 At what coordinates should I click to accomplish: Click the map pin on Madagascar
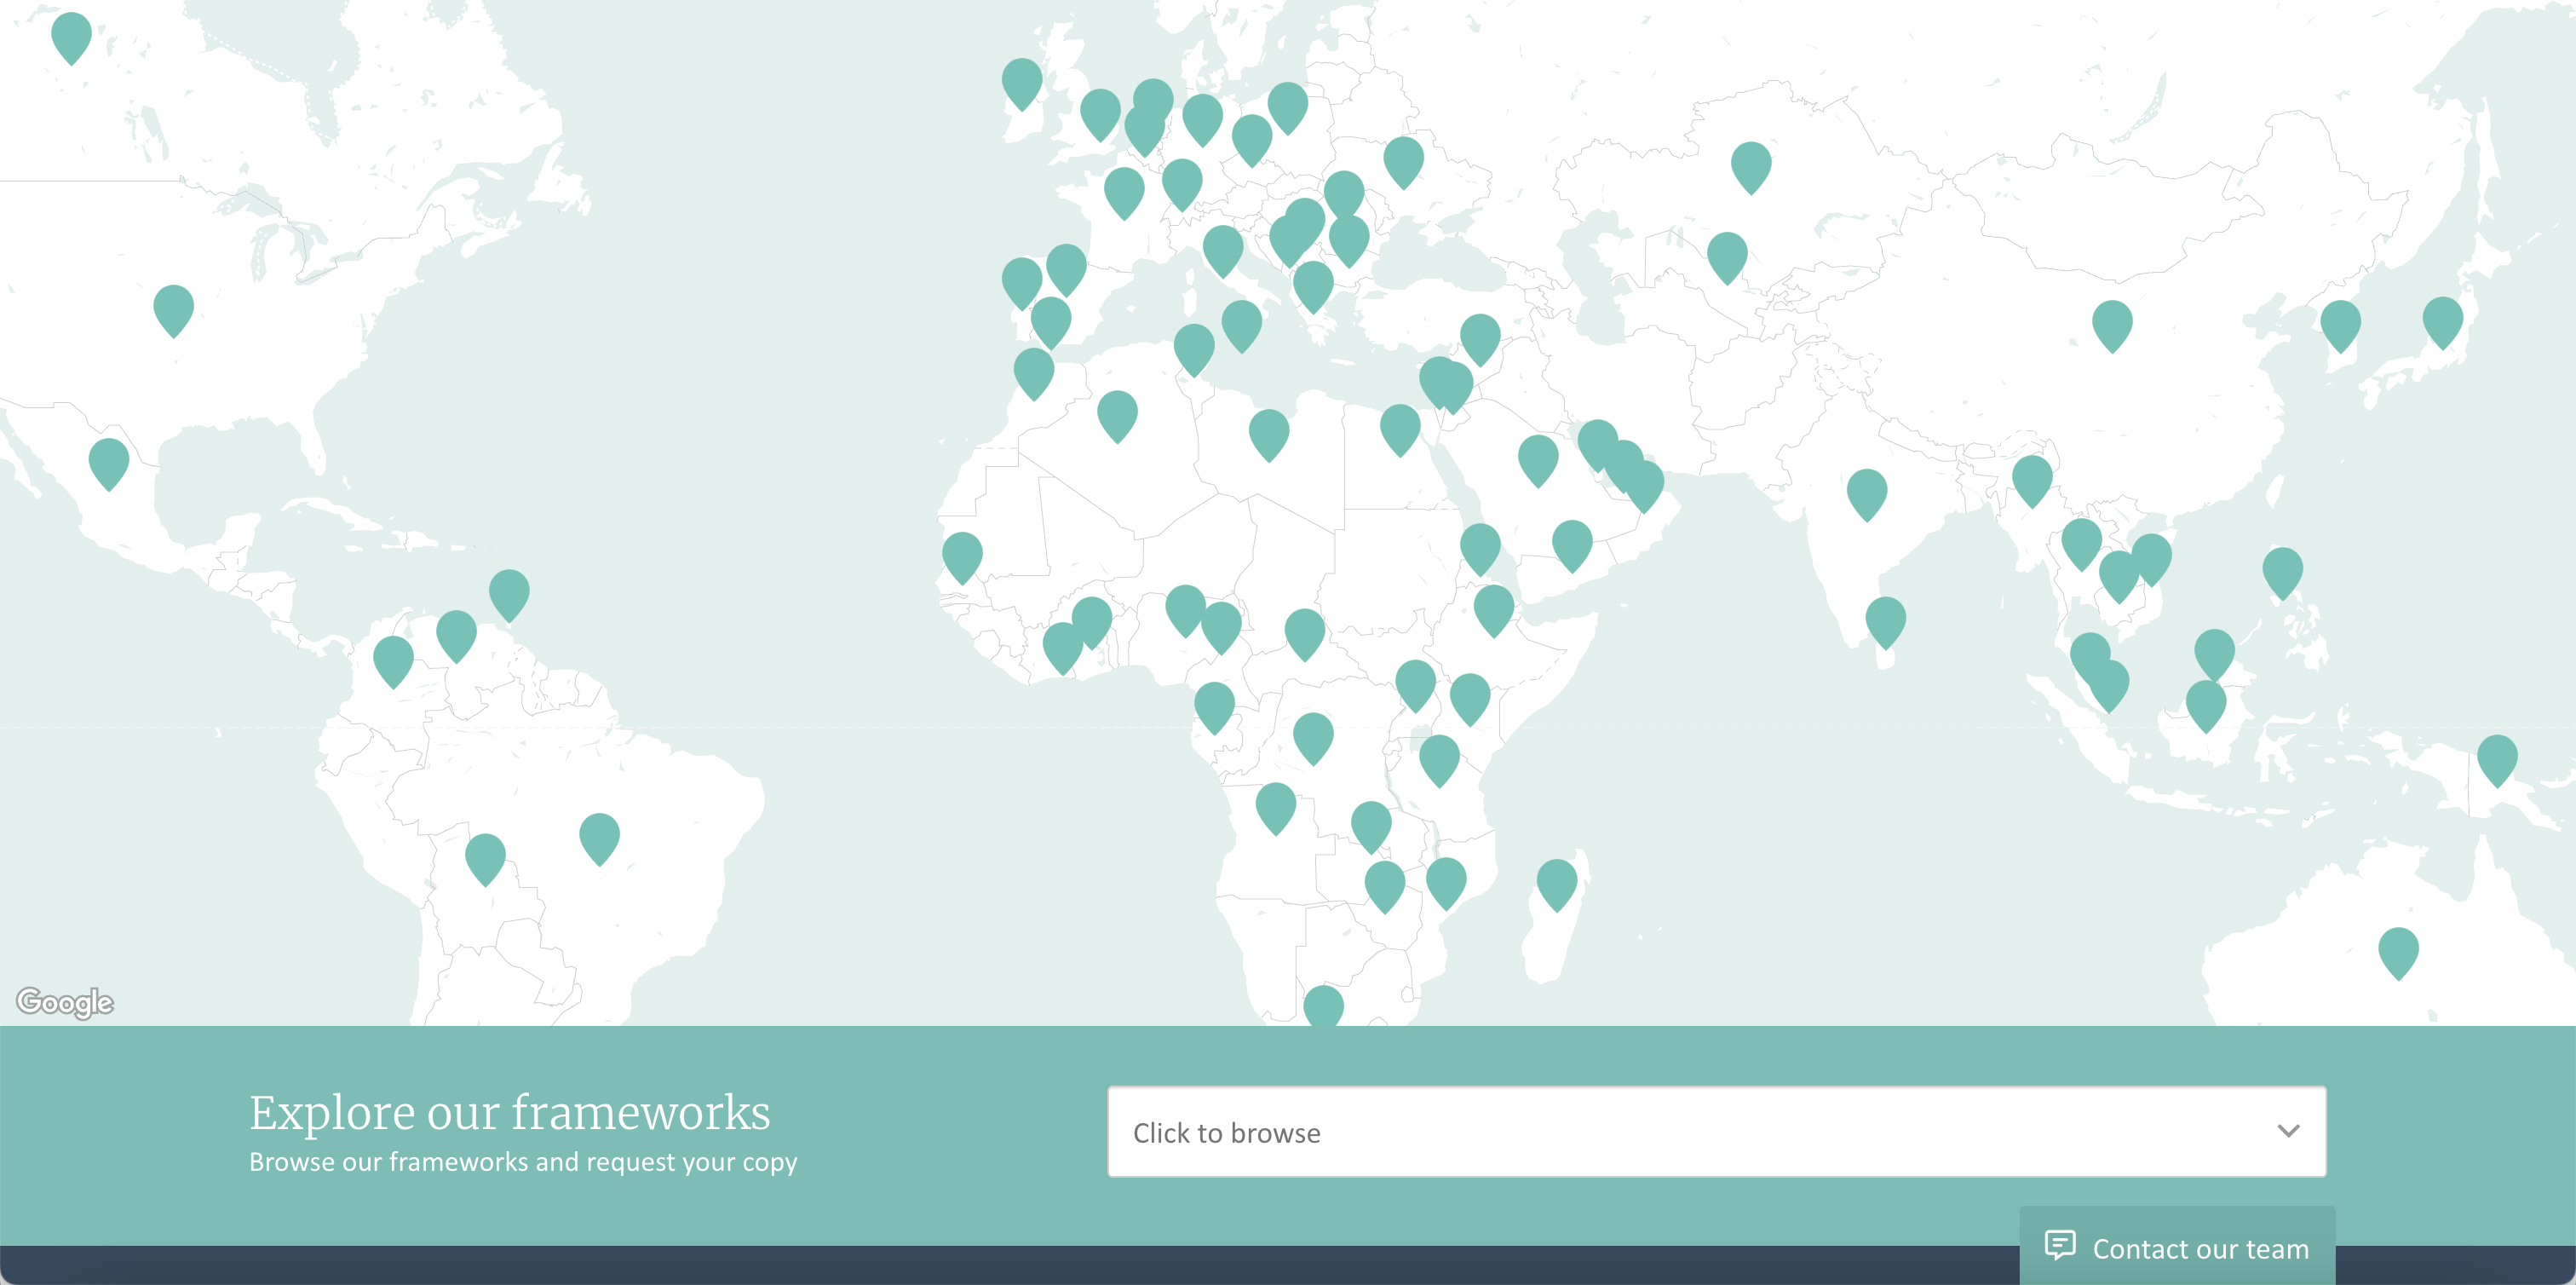point(1556,881)
